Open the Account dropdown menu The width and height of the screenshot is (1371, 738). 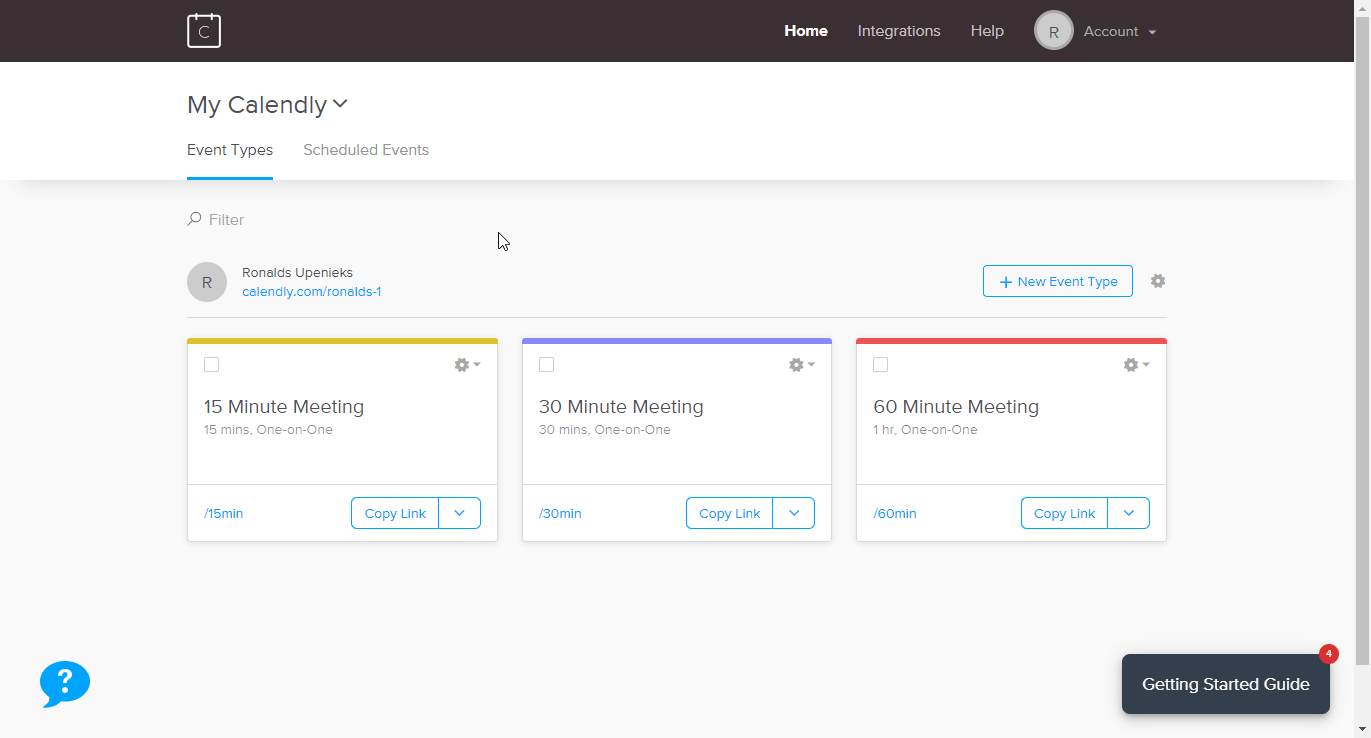1119,30
